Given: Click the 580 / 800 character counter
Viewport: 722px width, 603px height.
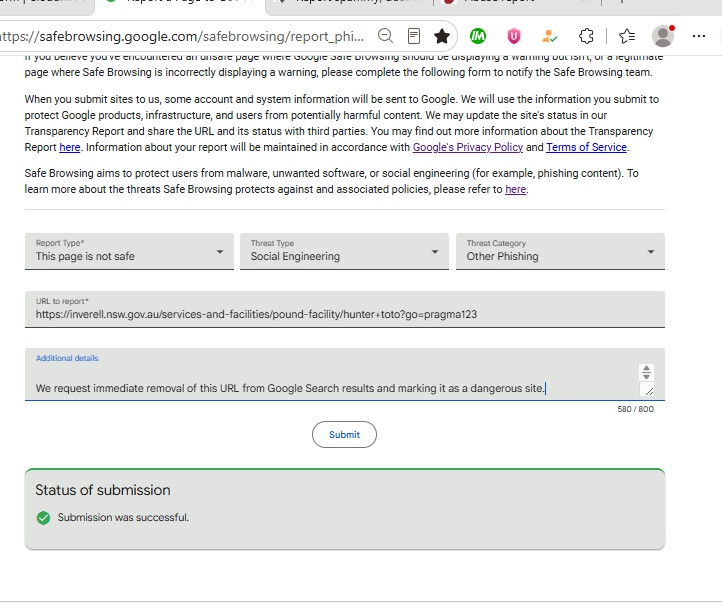Looking at the screenshot, I should pos(635,409).
